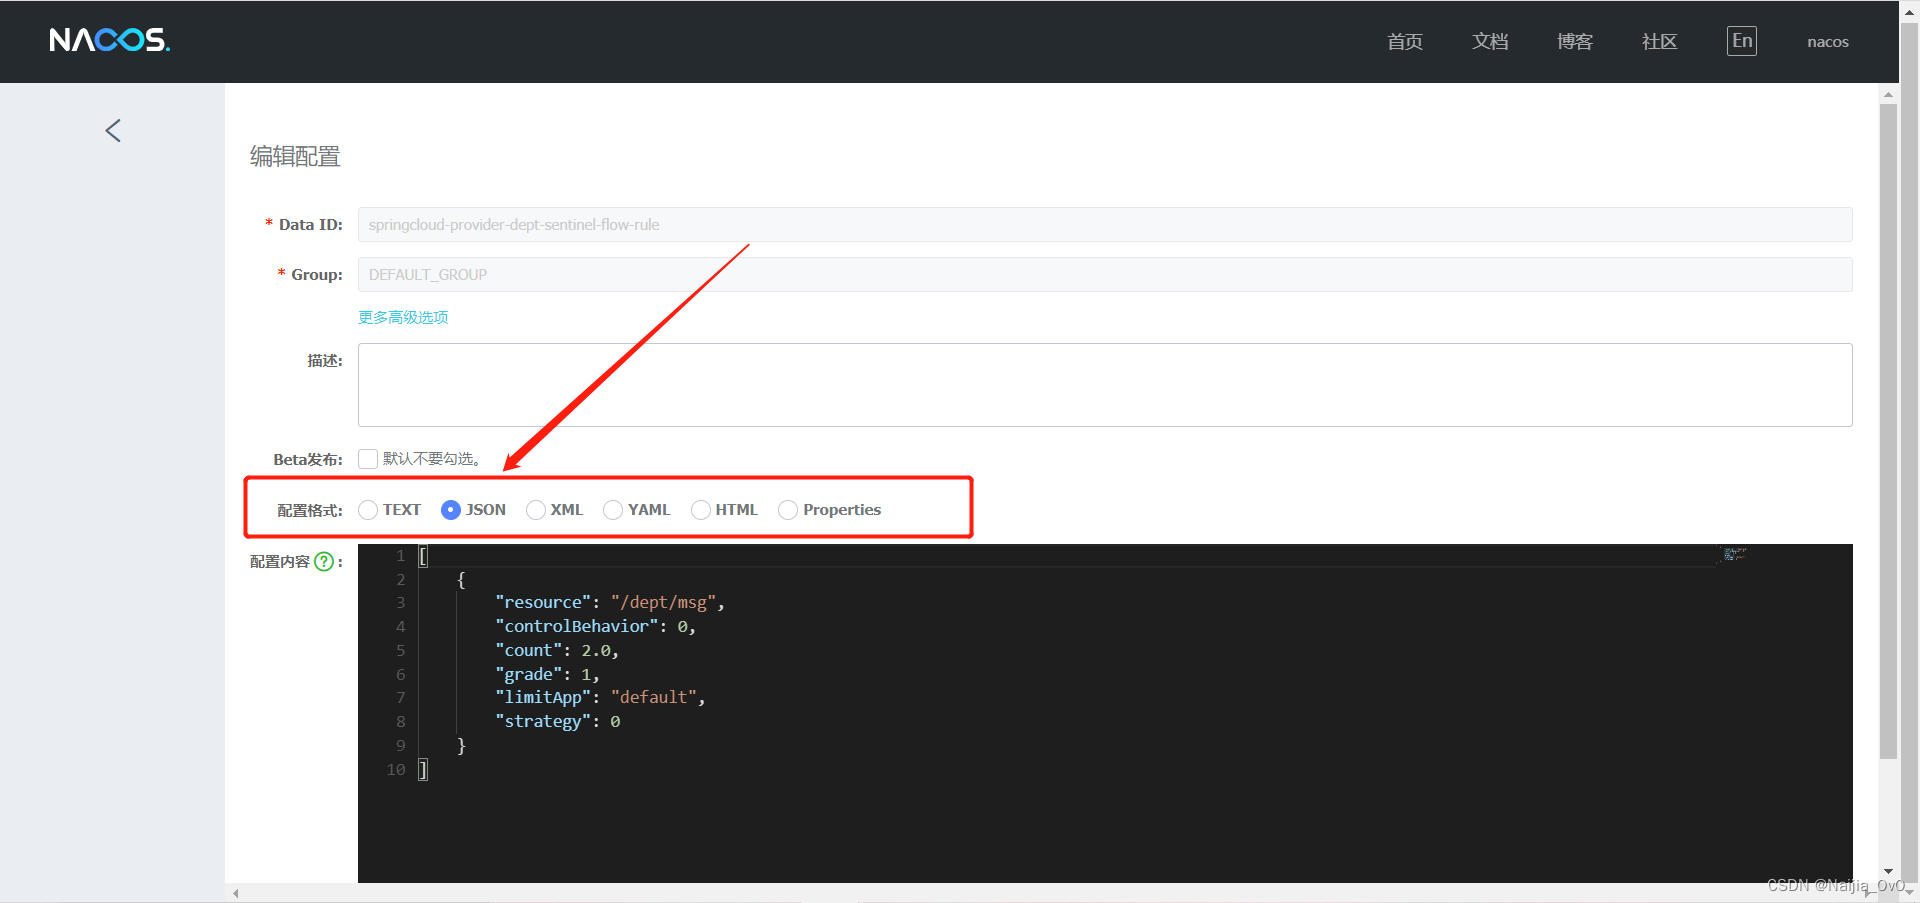This screenshot has height=903, width=1920.
Task: Click the Data ID input field
Action: (x=1105, y=225)
